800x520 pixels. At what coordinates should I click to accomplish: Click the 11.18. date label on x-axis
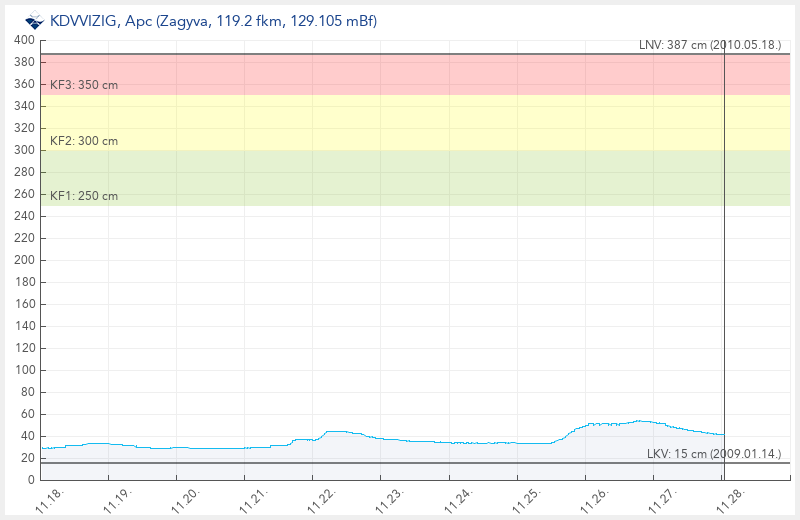click(50, 499)
